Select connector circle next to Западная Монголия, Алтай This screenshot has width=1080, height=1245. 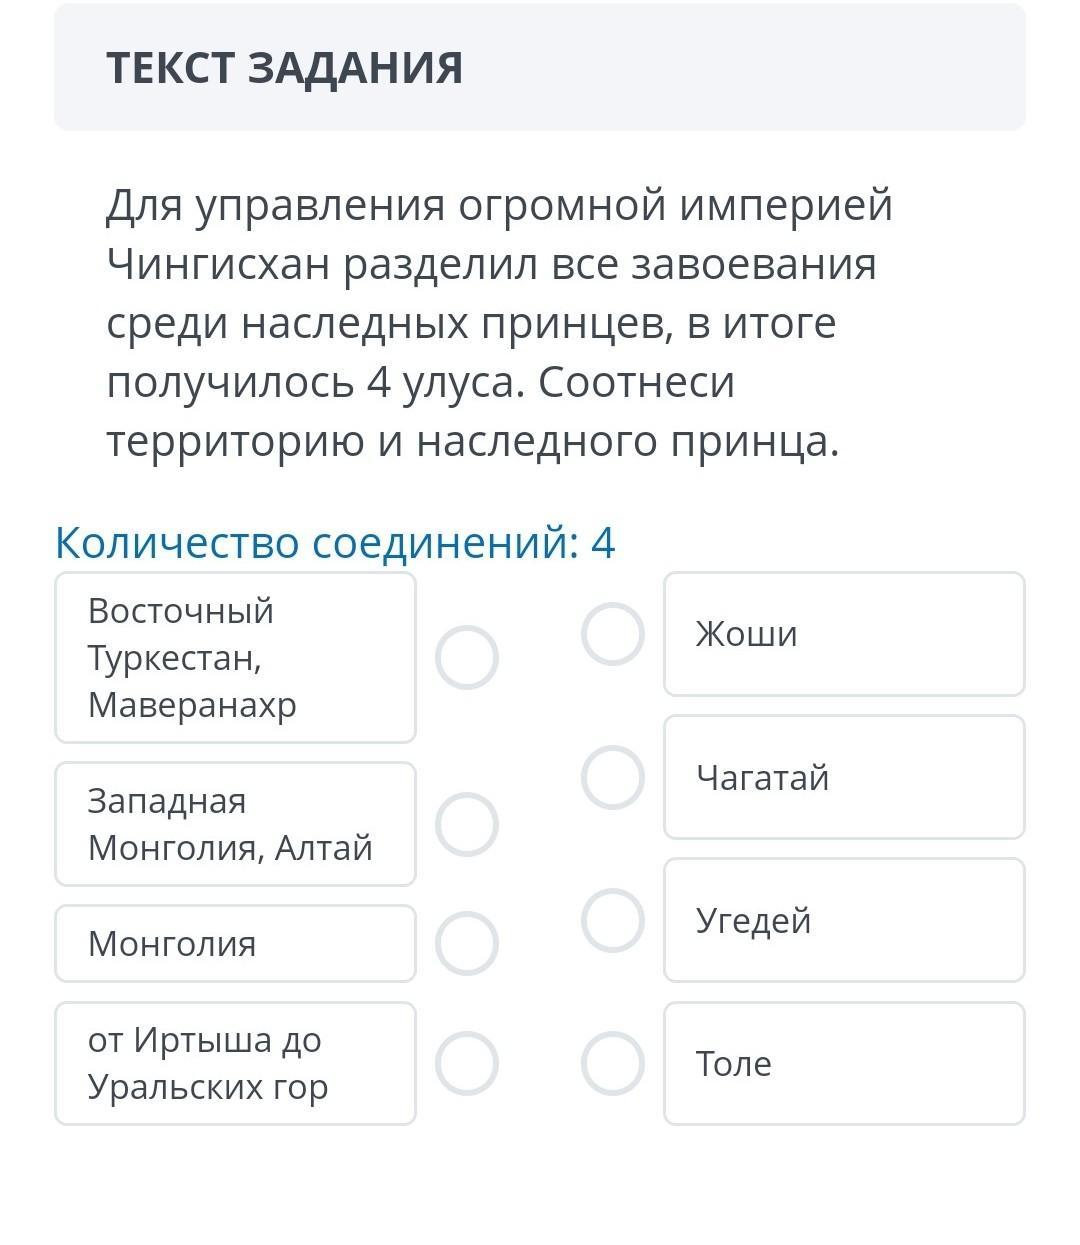click(466, 824)
